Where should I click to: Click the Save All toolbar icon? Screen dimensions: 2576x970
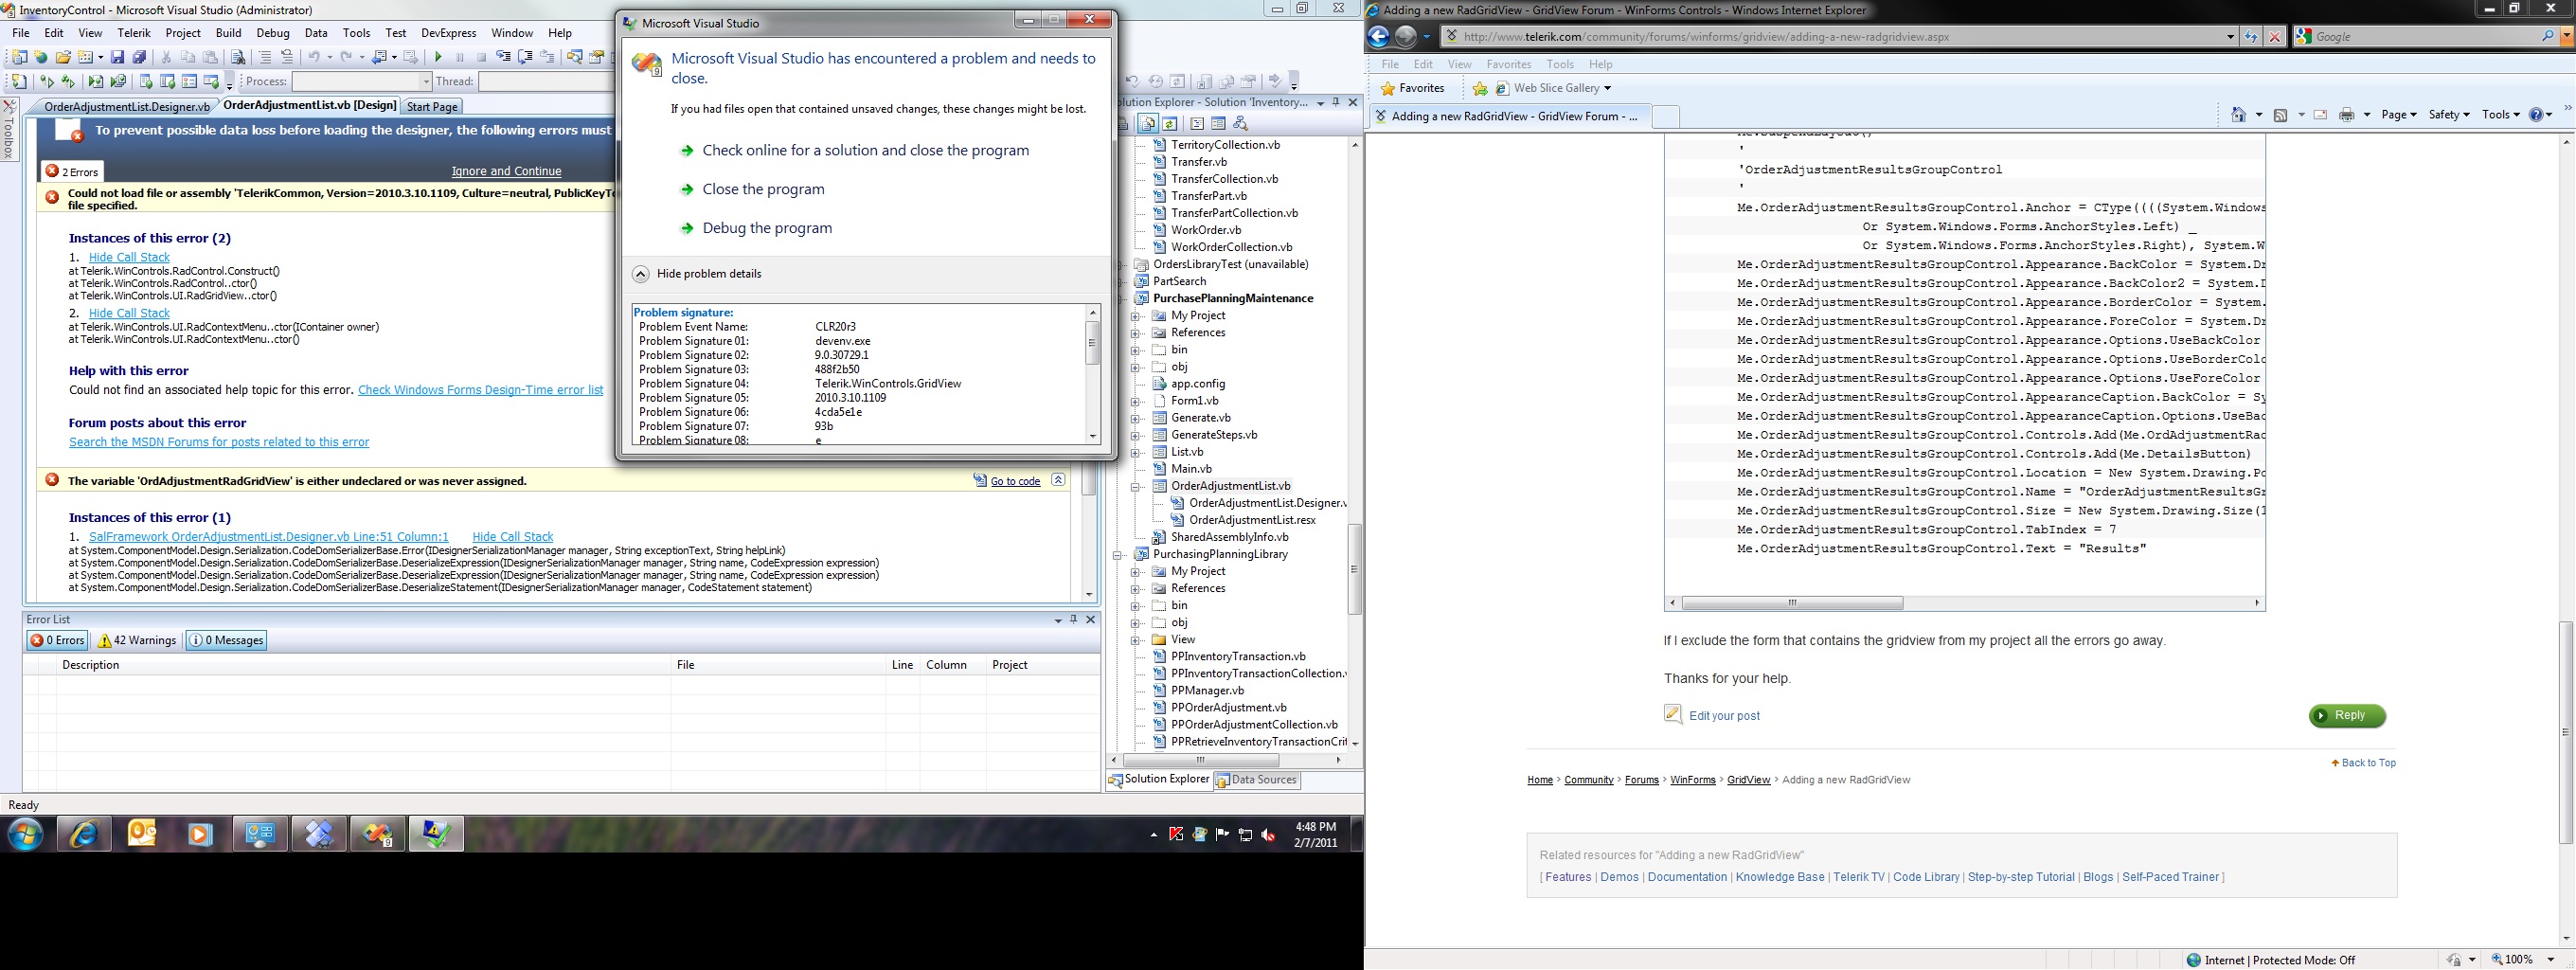tap(139, 57)
